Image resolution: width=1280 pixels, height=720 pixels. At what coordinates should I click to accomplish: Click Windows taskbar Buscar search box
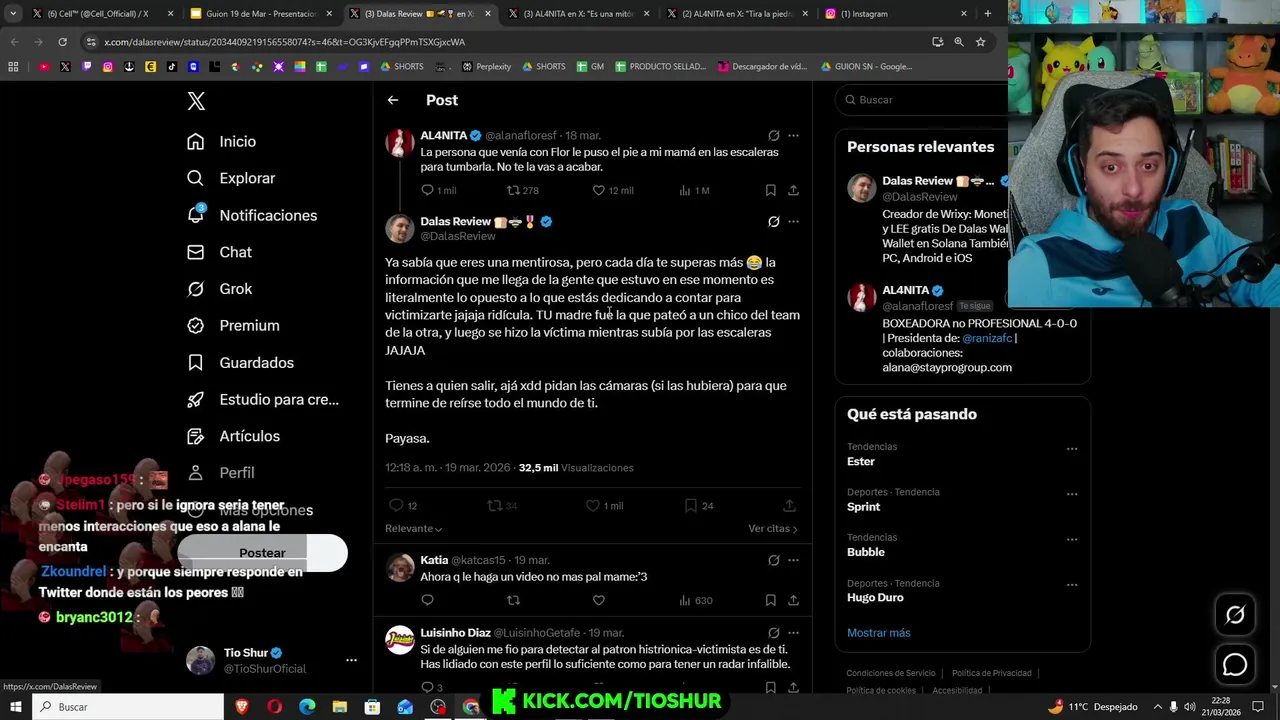click(129, 707)
